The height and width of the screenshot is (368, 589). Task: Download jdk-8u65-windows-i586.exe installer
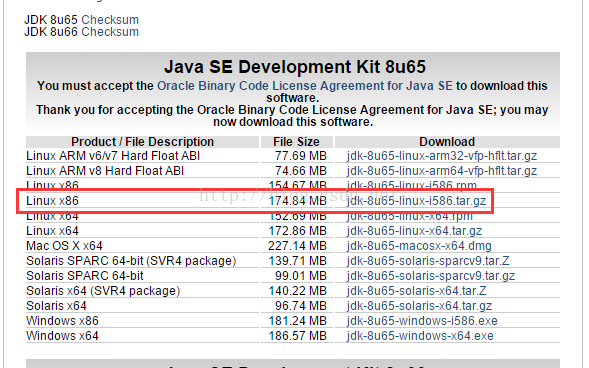pos(422,321)
